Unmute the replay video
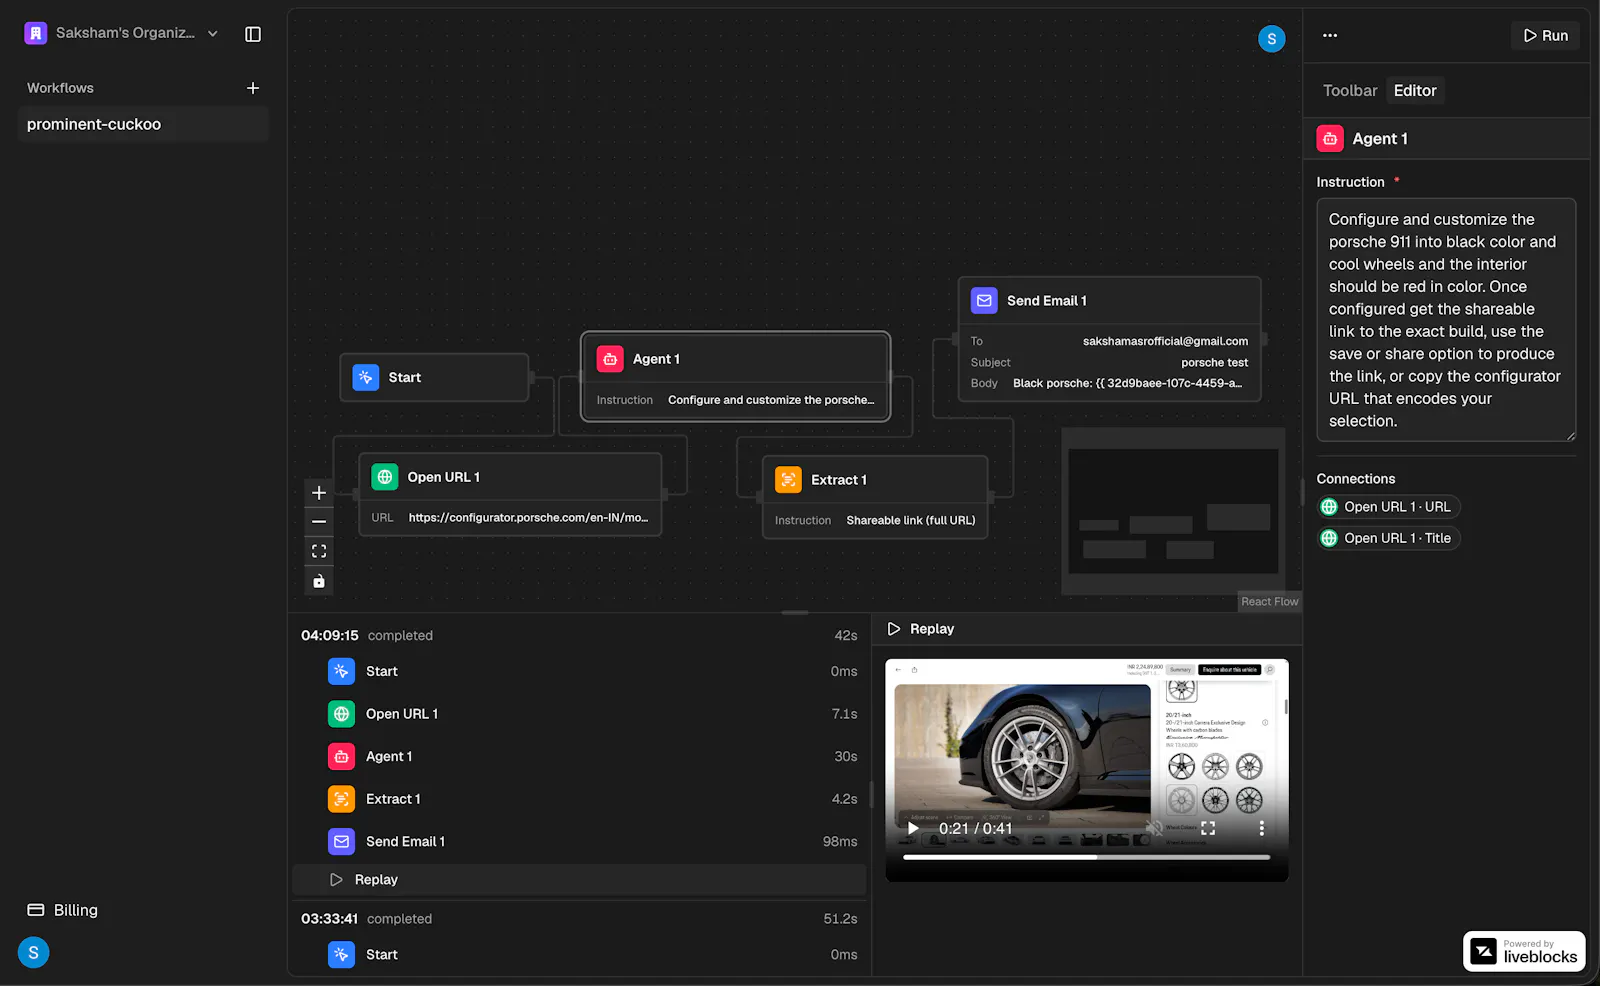 click(x=1154, y=828)
